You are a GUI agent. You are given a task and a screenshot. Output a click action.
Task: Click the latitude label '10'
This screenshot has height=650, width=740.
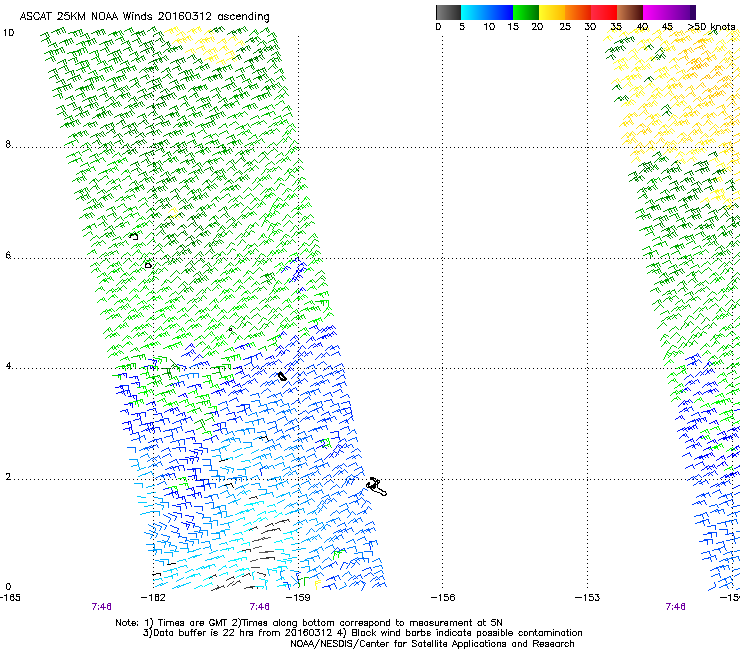point(8,33)
